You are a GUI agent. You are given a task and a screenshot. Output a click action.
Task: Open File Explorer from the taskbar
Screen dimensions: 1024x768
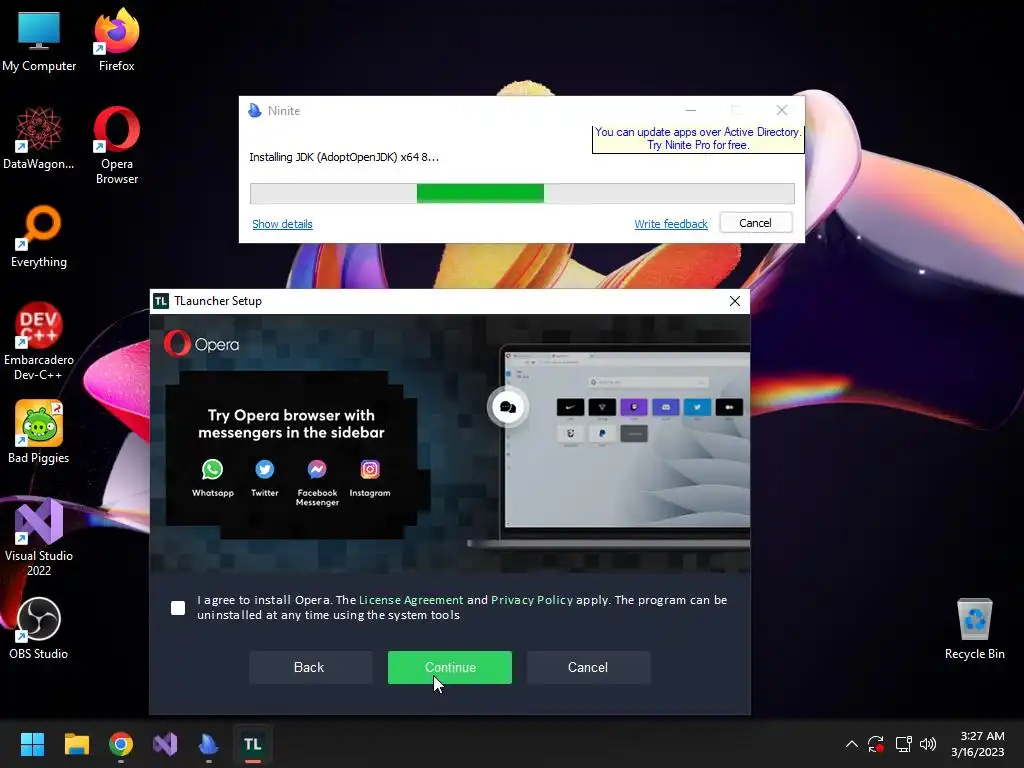76,744
